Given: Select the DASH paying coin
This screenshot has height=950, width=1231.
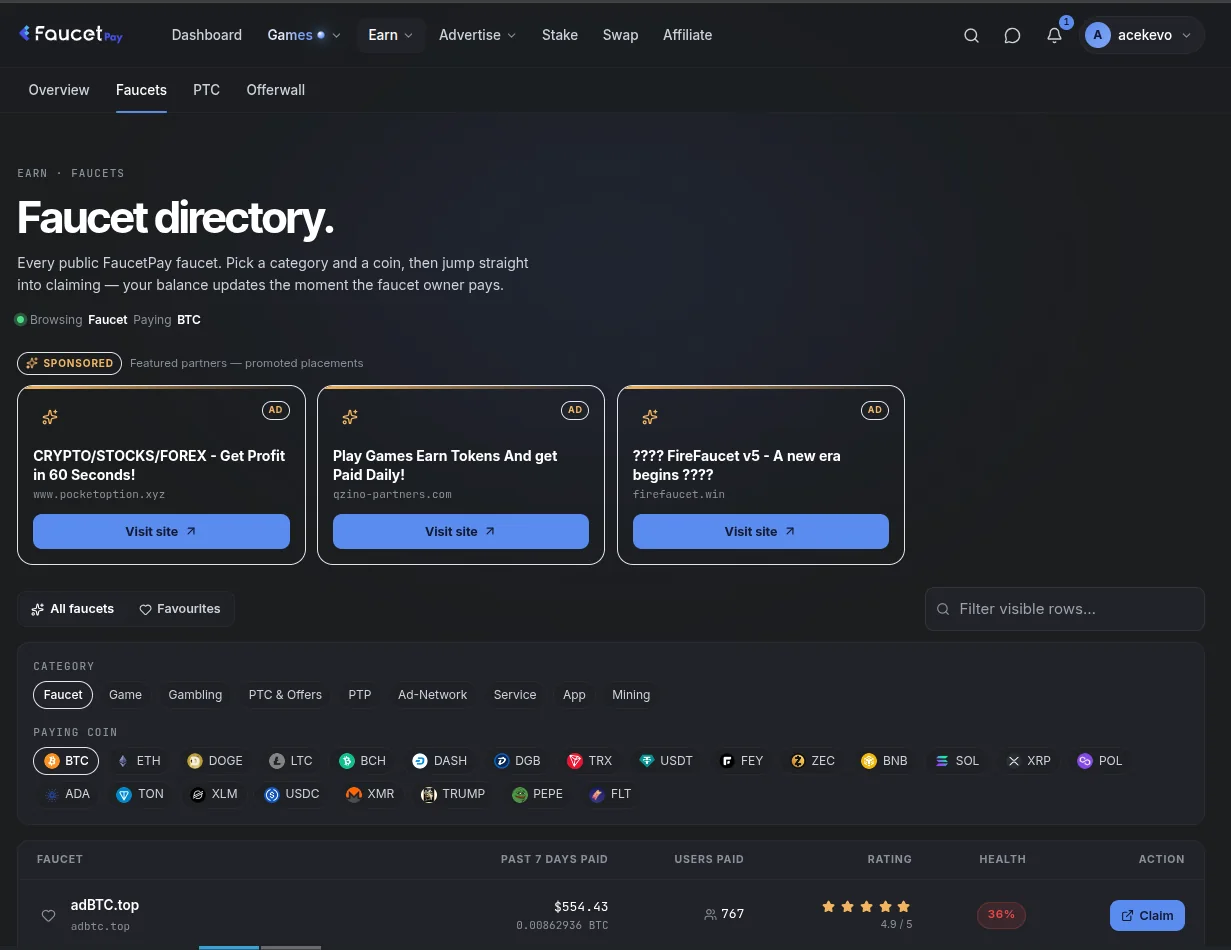Looking at the screenshot, I should tap(440, 761).
